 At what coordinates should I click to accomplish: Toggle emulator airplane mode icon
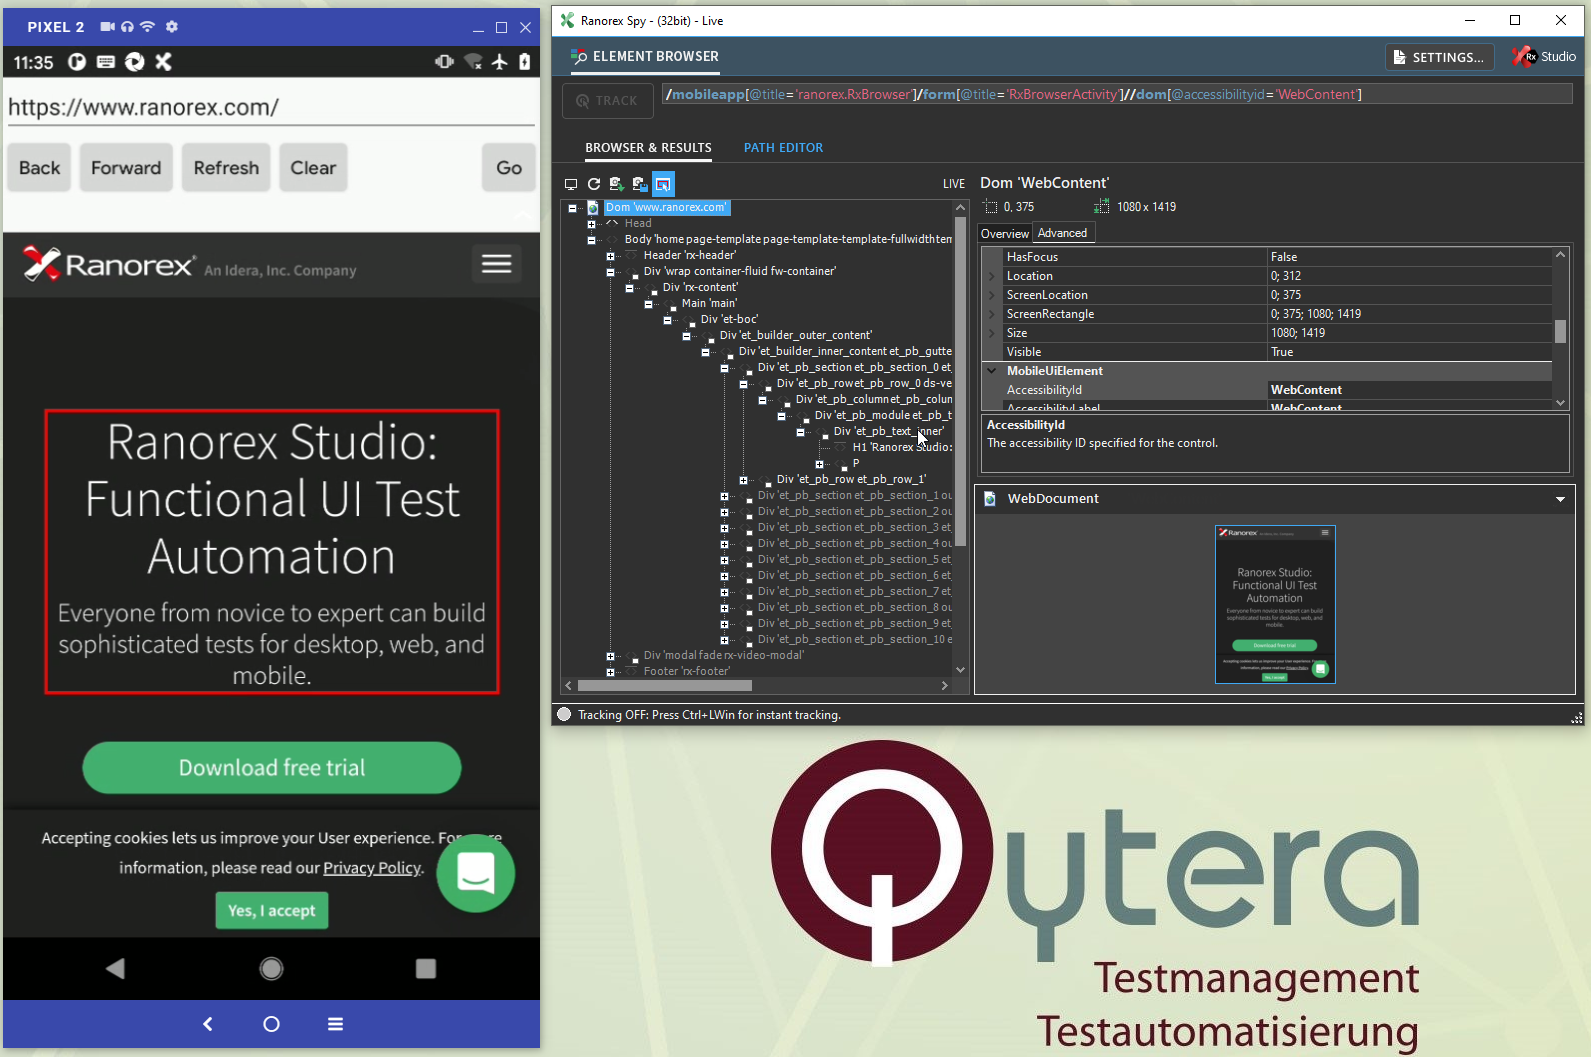pos(500,62)
